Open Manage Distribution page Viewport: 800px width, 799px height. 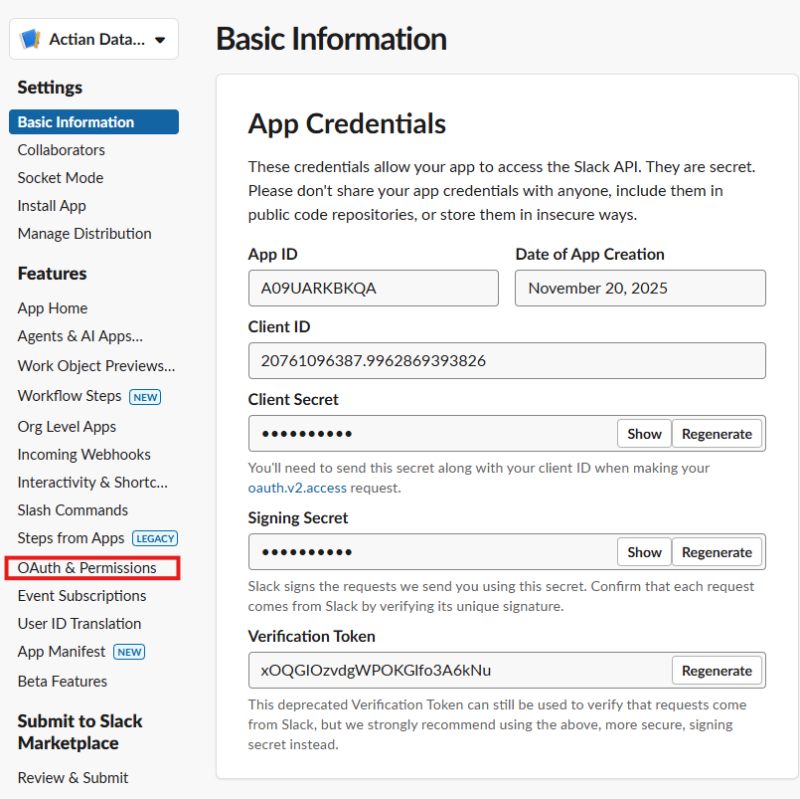84,234
